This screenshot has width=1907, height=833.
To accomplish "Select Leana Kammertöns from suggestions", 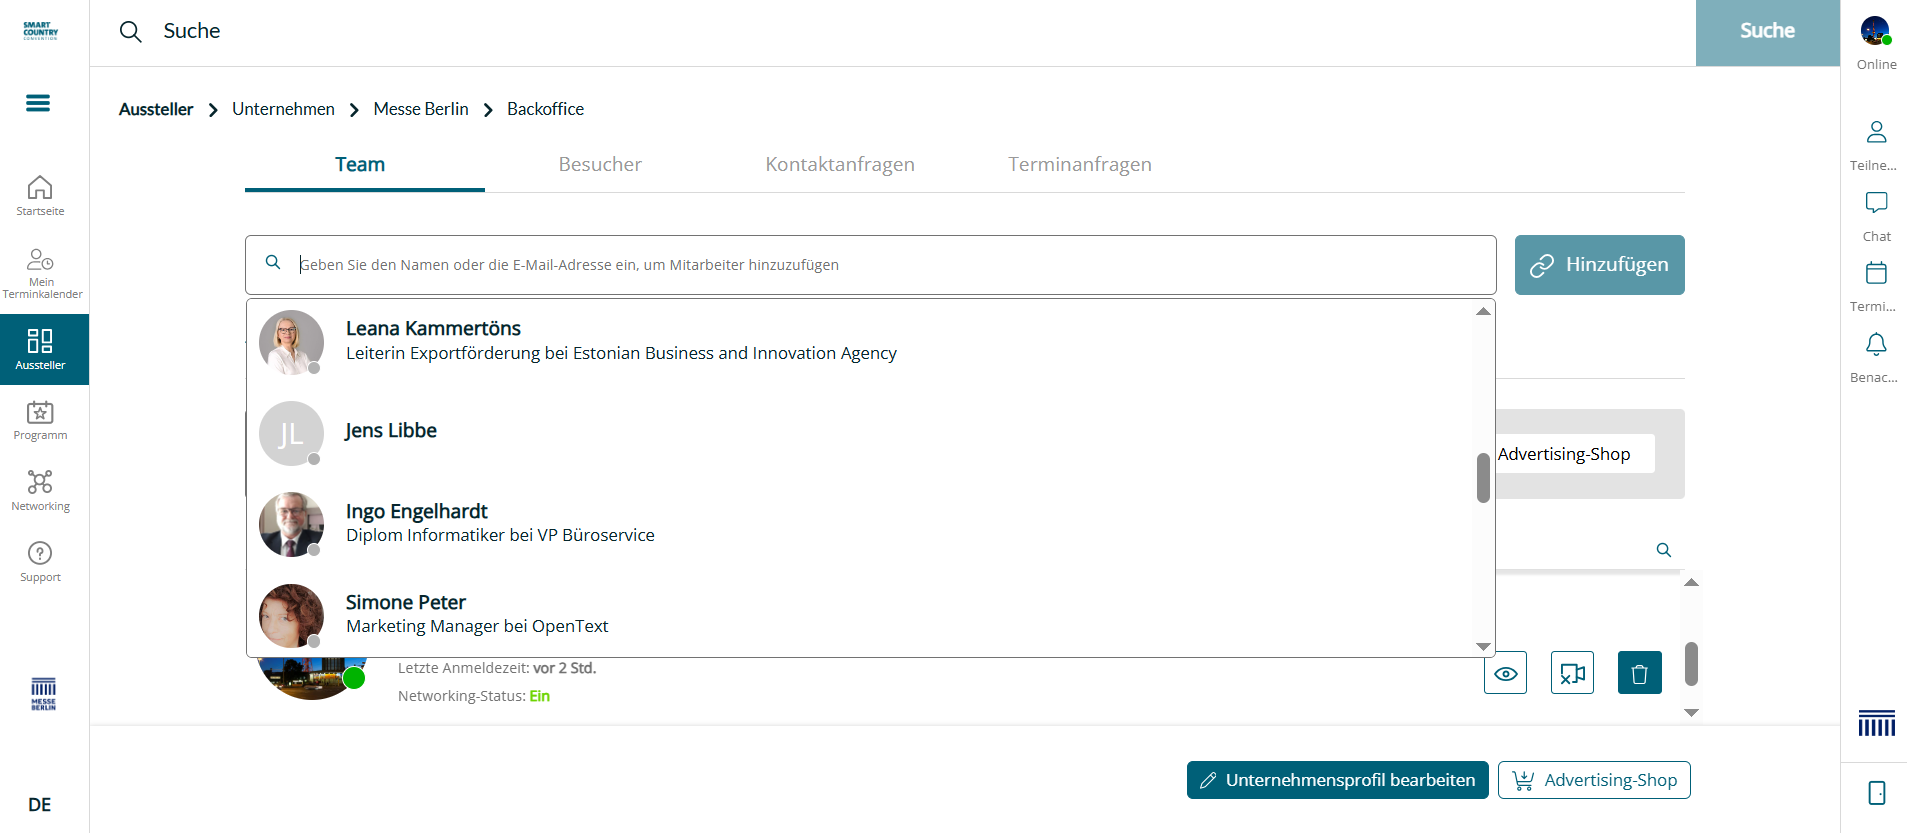I will tap(860, 341).
